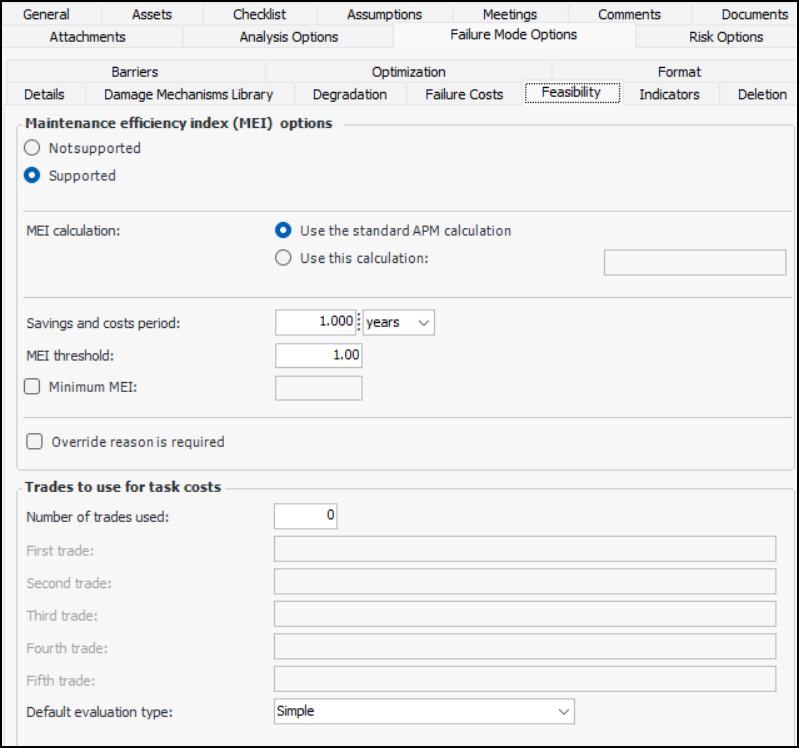Screen dimensions: 799x748
Task: Click the Number of trades used field
Action: [x=305, y=516]
